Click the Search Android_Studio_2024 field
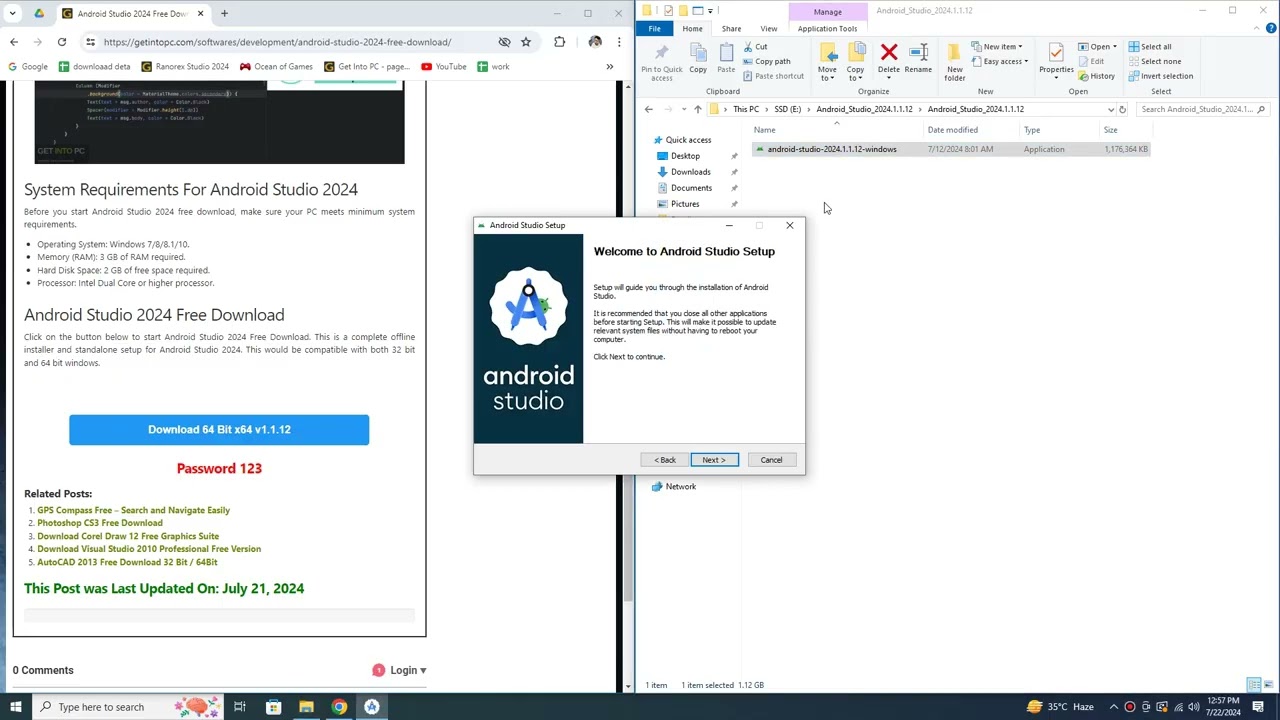 tap(1203, 109)
